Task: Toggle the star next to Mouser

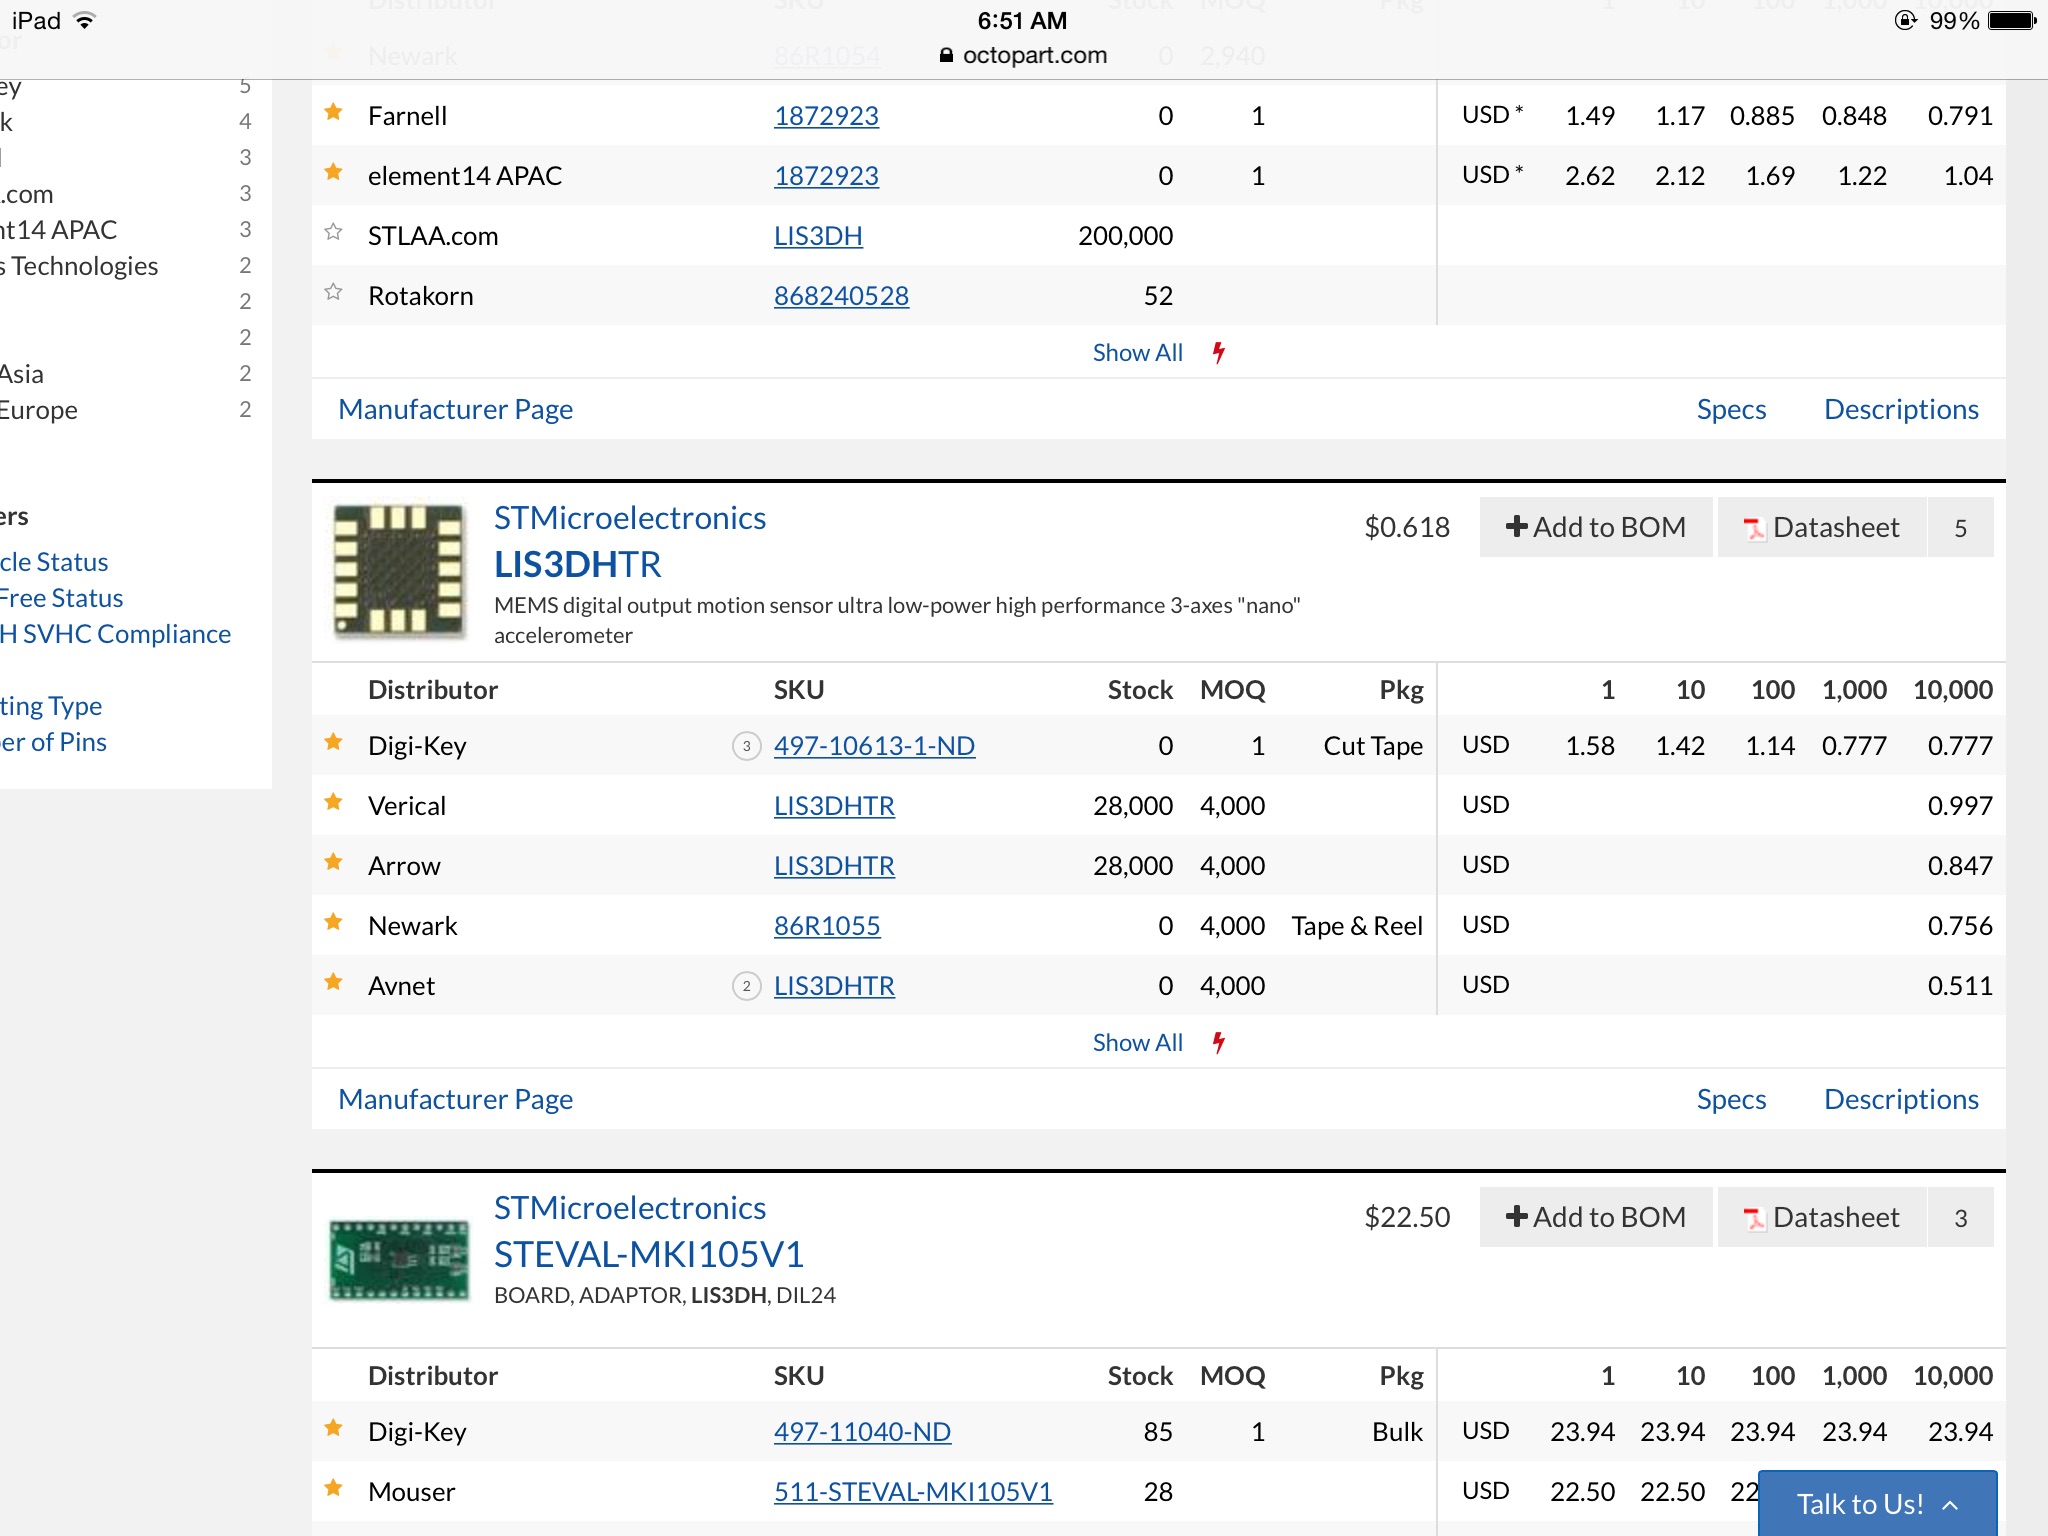Action: (x=334, y=1489)
